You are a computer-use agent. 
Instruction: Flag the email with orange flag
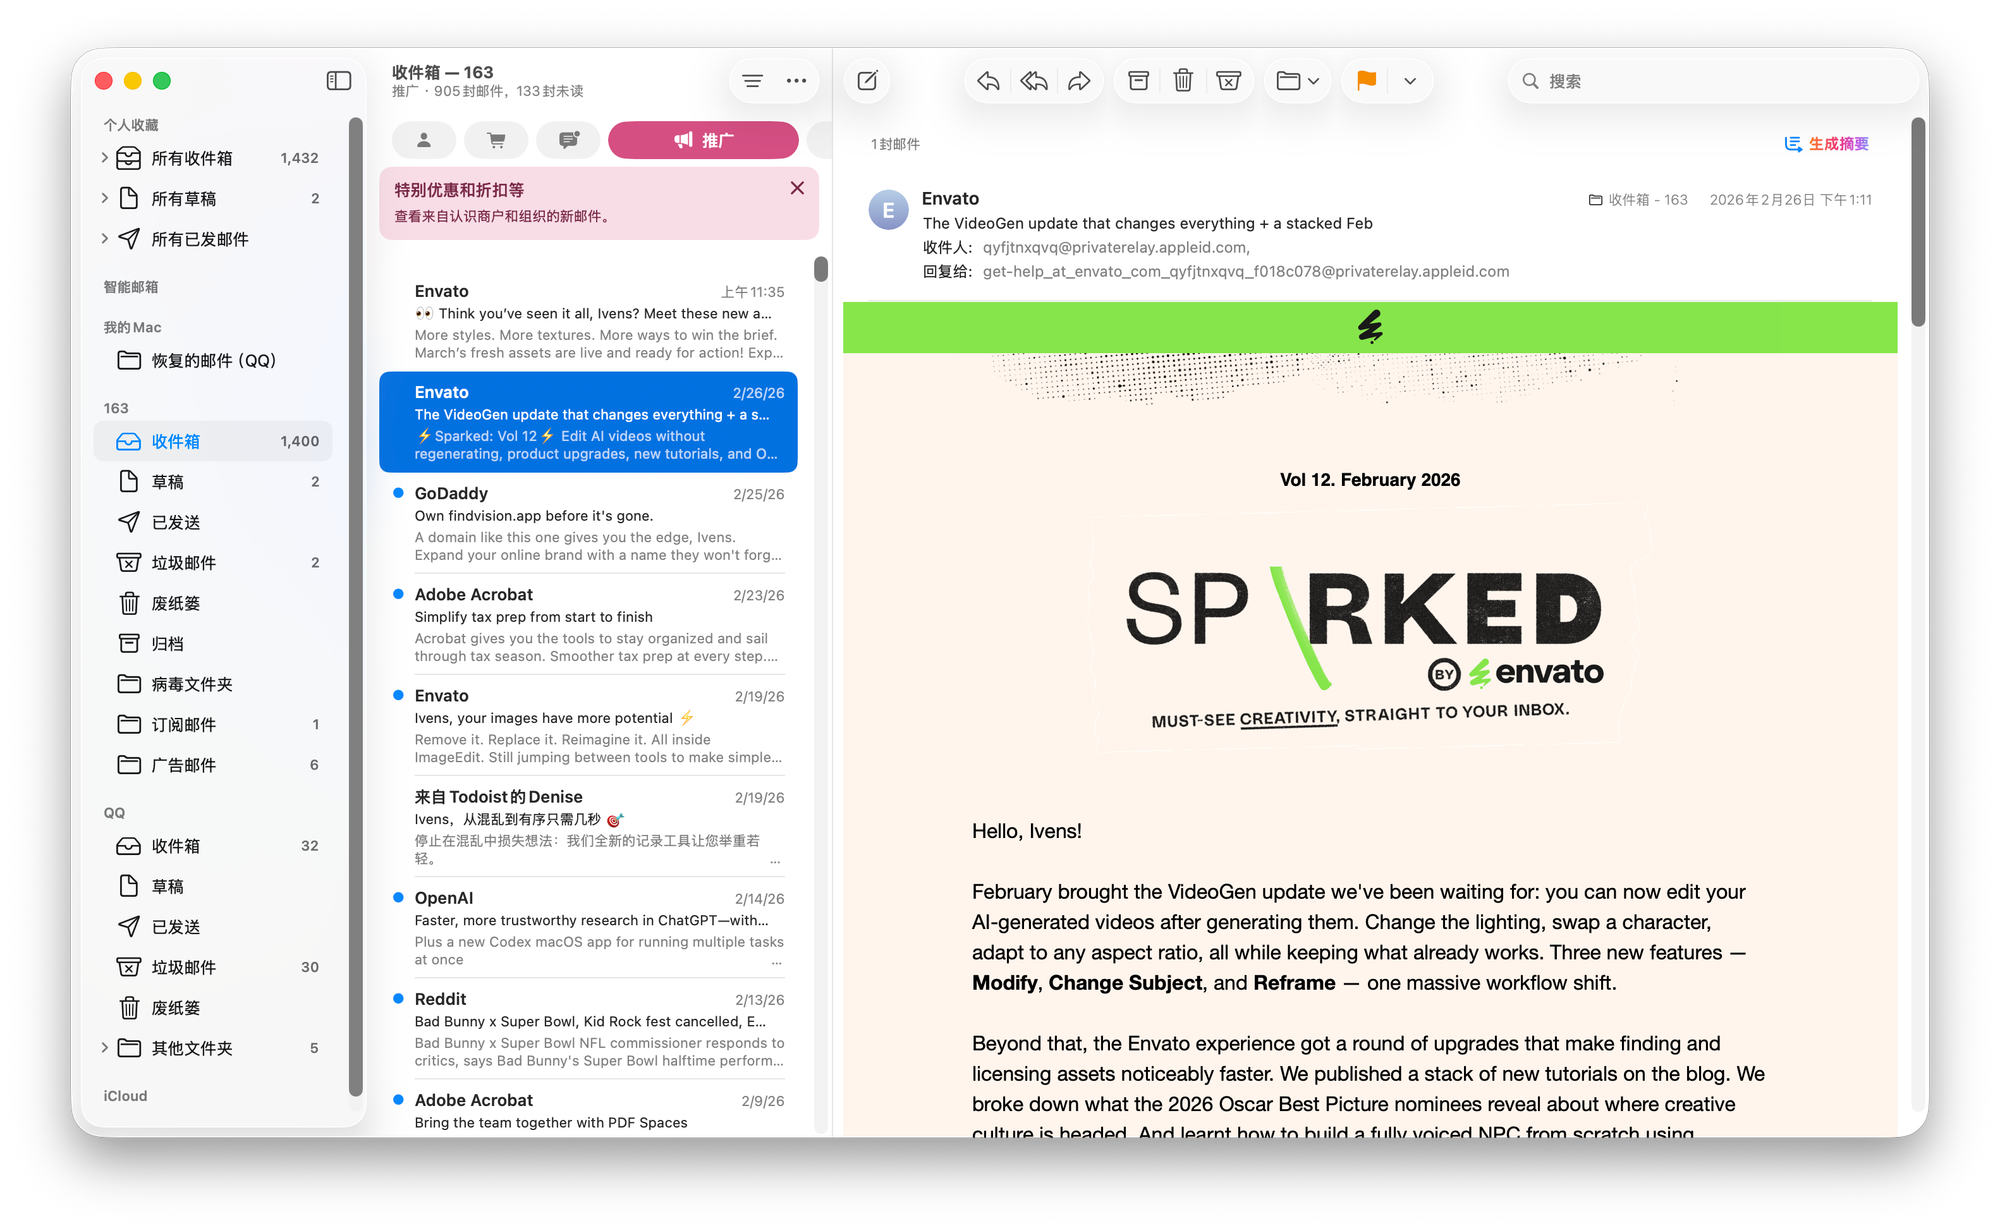click(1366, 81)
